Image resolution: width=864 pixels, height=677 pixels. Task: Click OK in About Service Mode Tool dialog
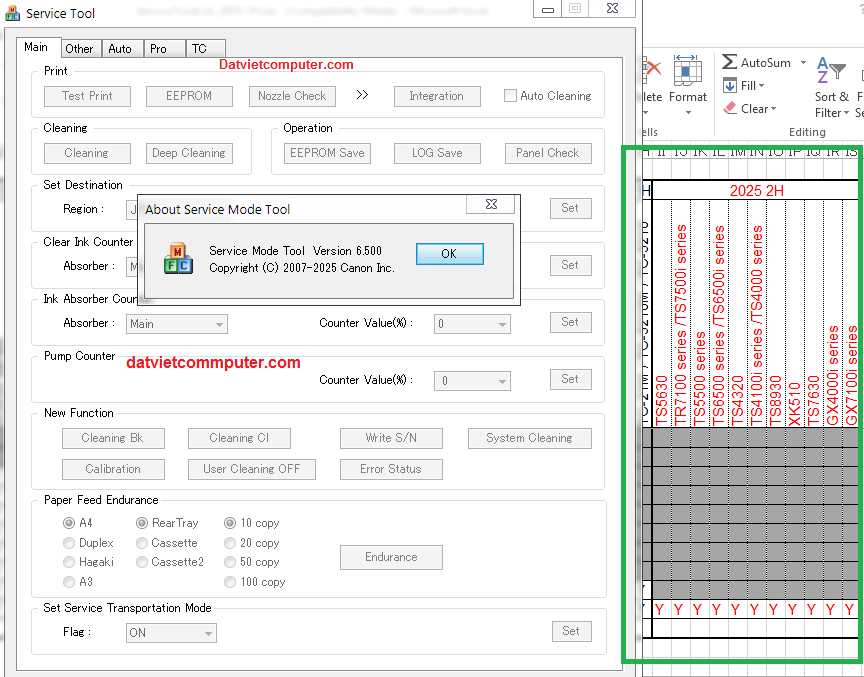(450, 253)
